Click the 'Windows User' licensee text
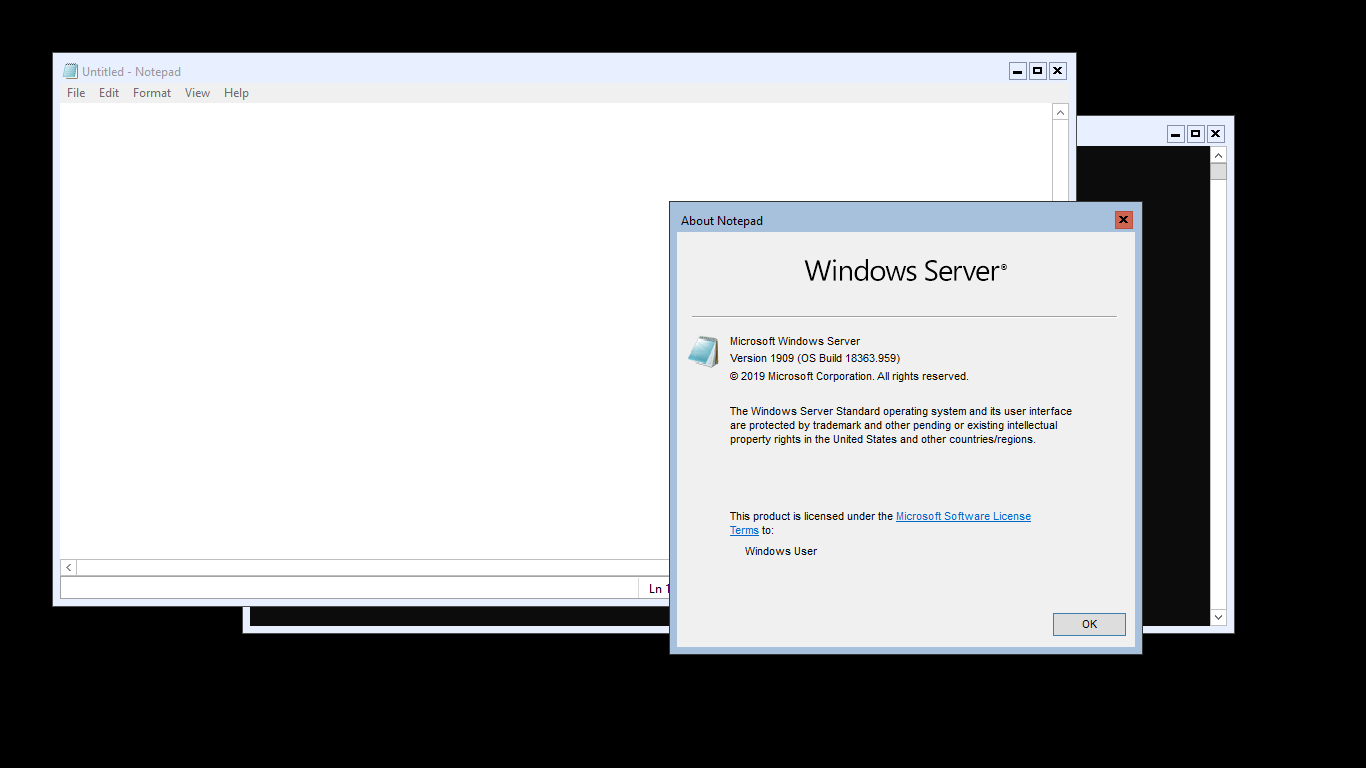This screenshot has width=1366, height=768. pos(781,551)
